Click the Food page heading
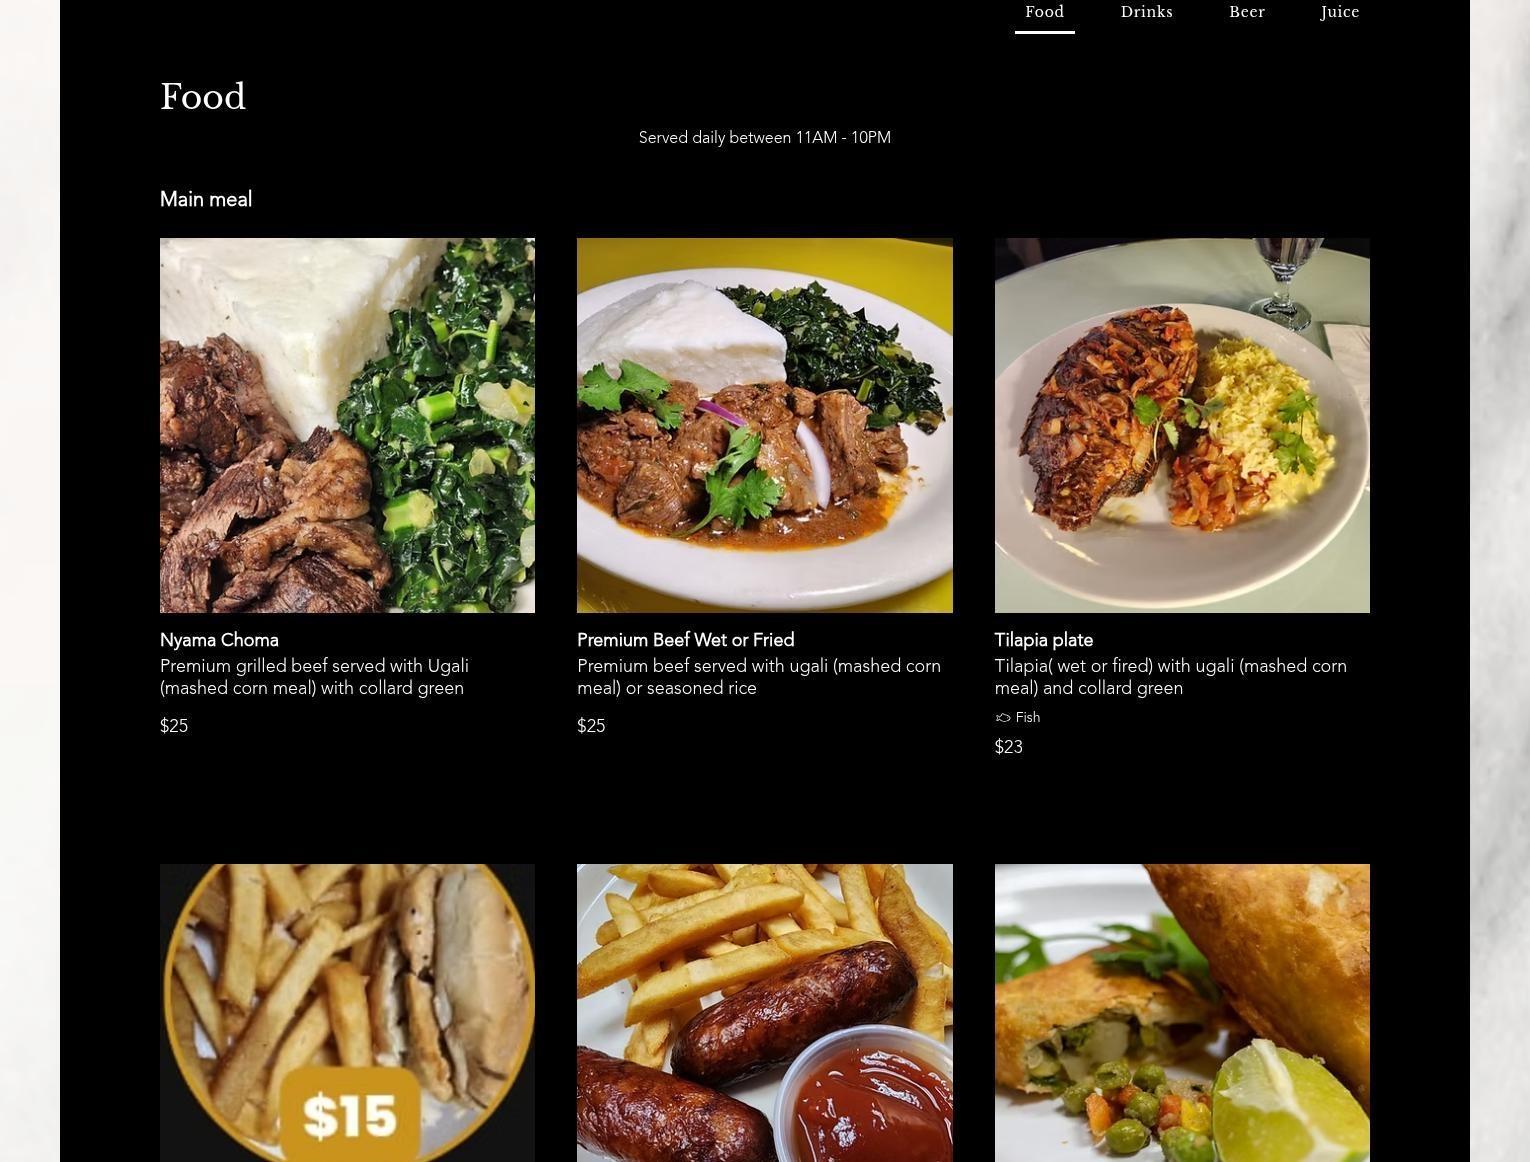The height and width of the screenshot is (1162, 1530). point(203,97)
